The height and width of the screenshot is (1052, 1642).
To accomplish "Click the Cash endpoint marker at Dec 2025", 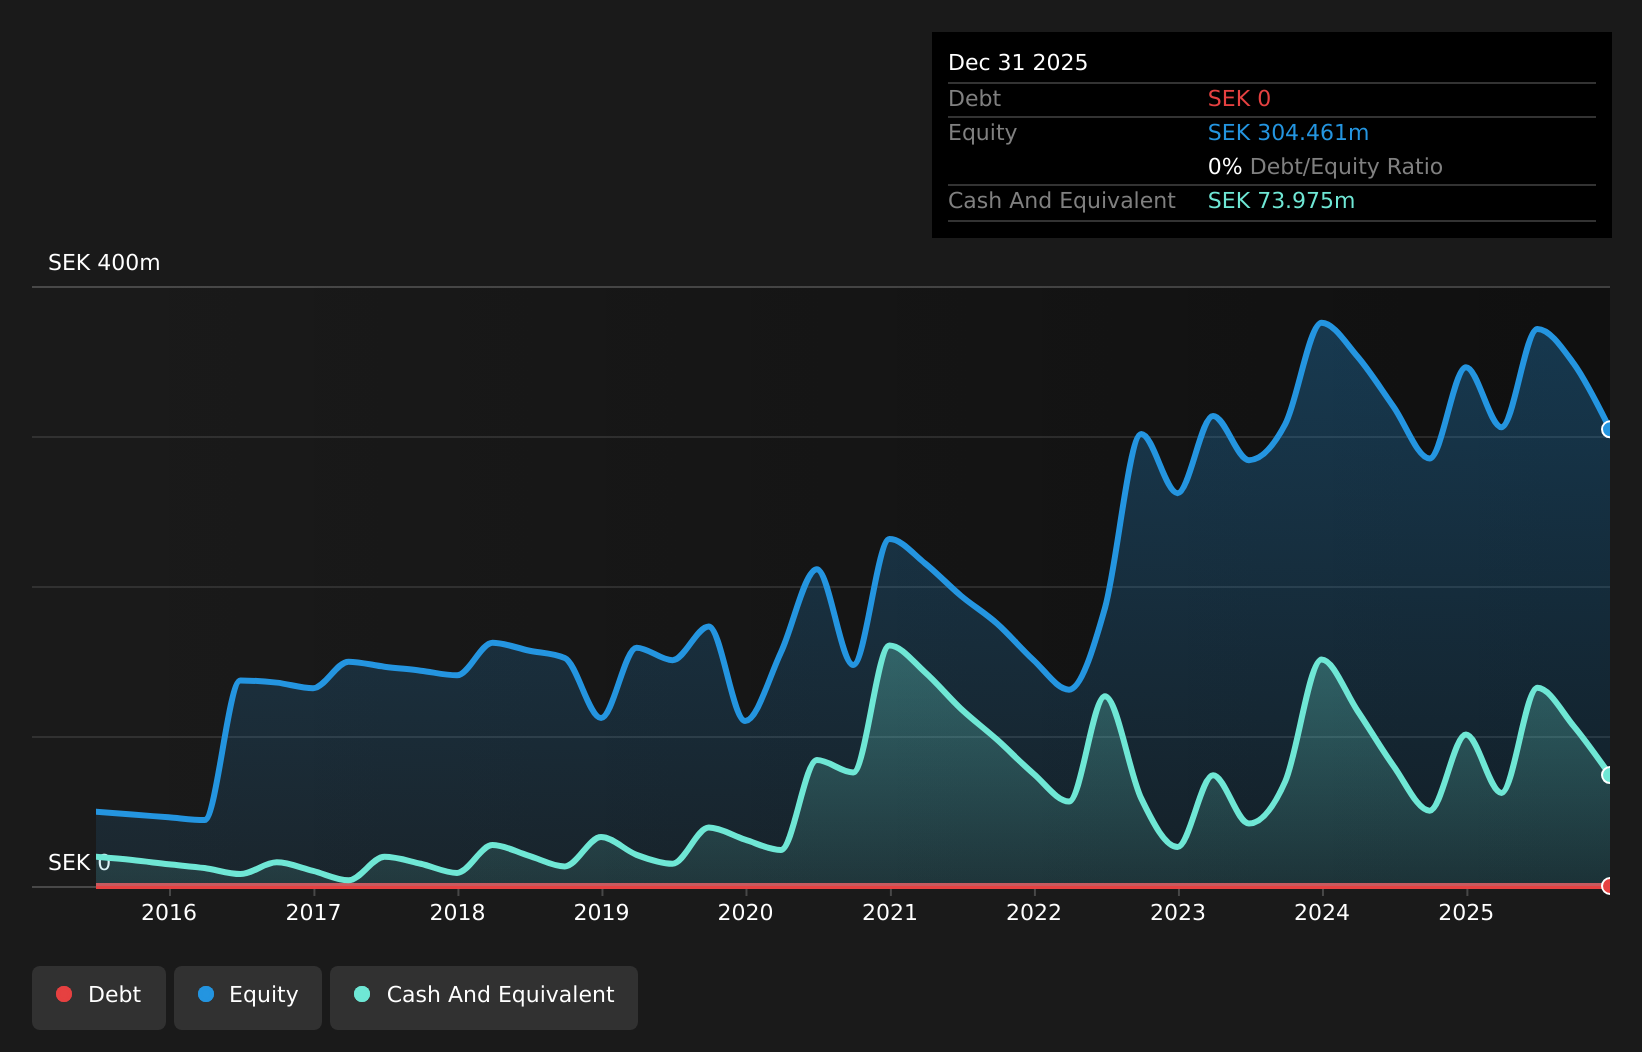I will [x=1609, y=775].
